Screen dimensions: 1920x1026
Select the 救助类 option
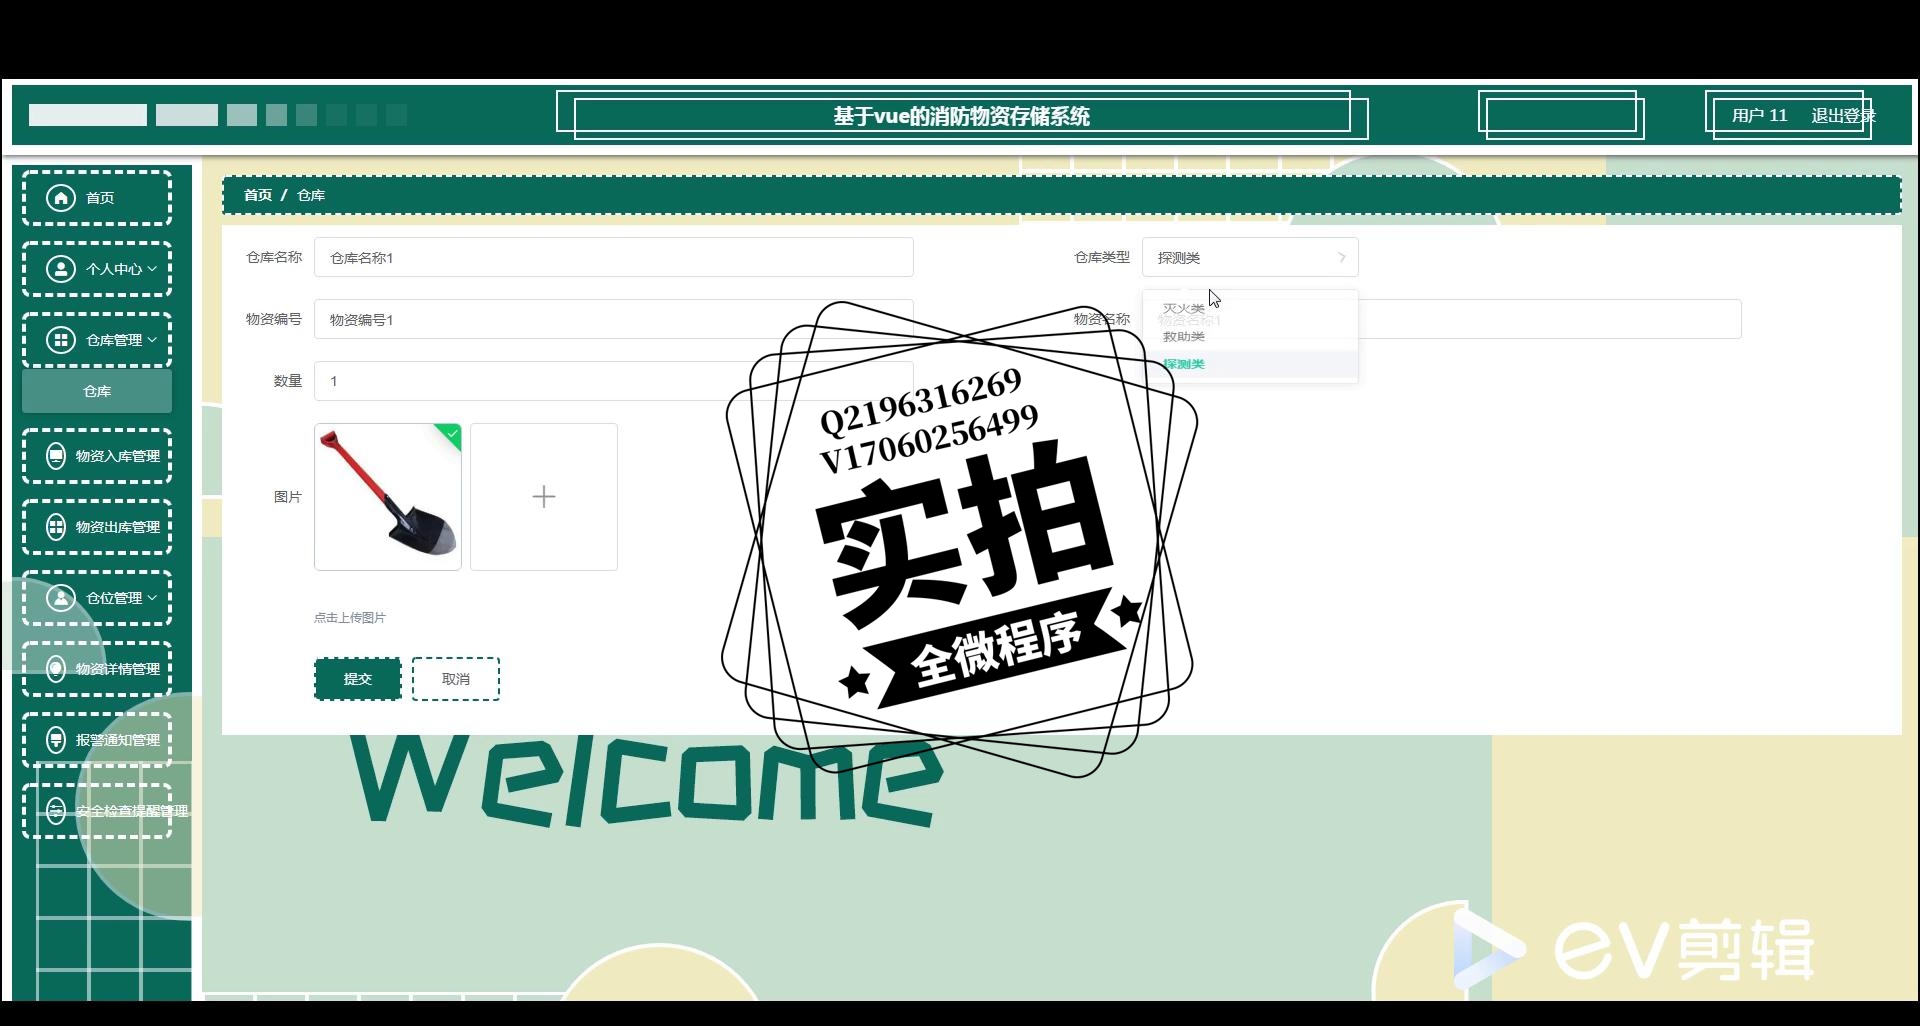coord(1250,337)
